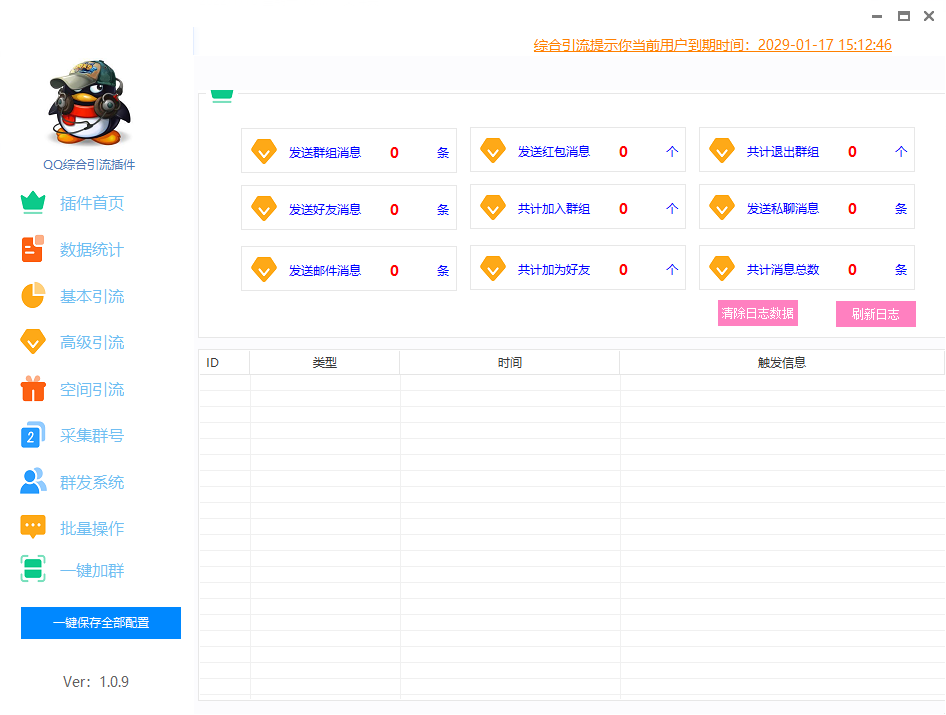Click the green icon above the stats panel
The image size is (946, 715).
pos(222,96)
